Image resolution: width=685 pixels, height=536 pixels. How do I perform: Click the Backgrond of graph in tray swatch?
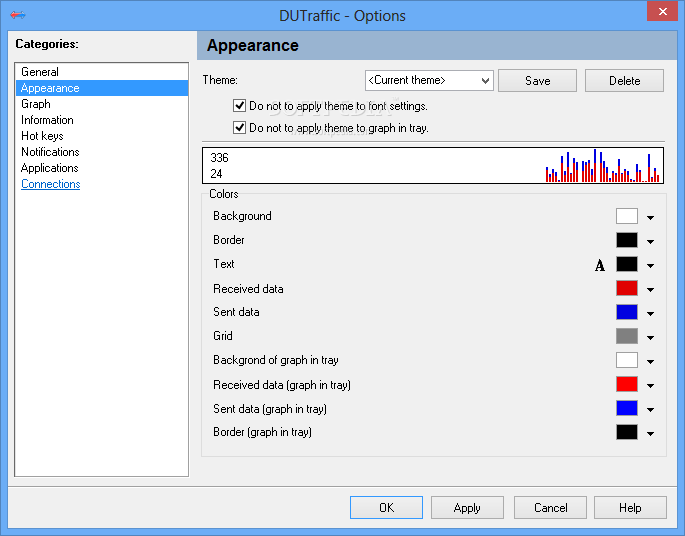point(626,360)
